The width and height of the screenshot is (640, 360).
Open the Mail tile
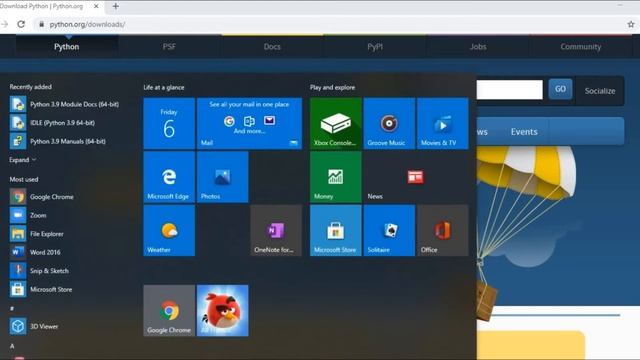(249, 123)
